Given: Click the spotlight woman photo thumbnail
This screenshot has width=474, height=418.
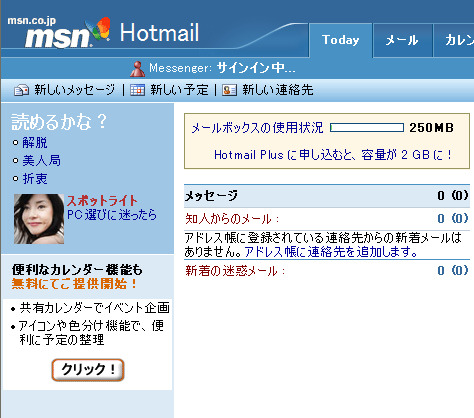Looking at the screenshot, I should click(39, 219).
